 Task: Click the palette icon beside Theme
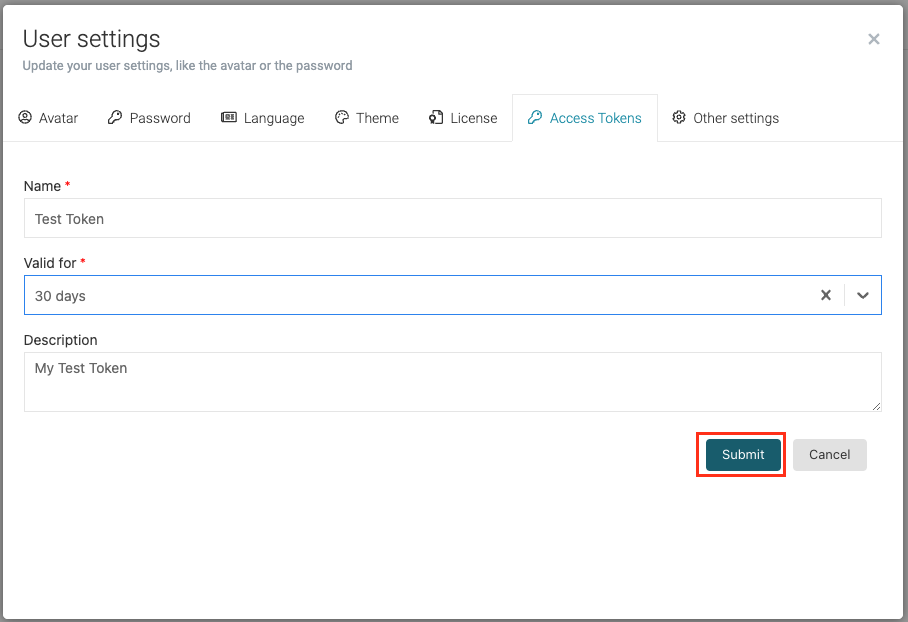coord(342,117)
